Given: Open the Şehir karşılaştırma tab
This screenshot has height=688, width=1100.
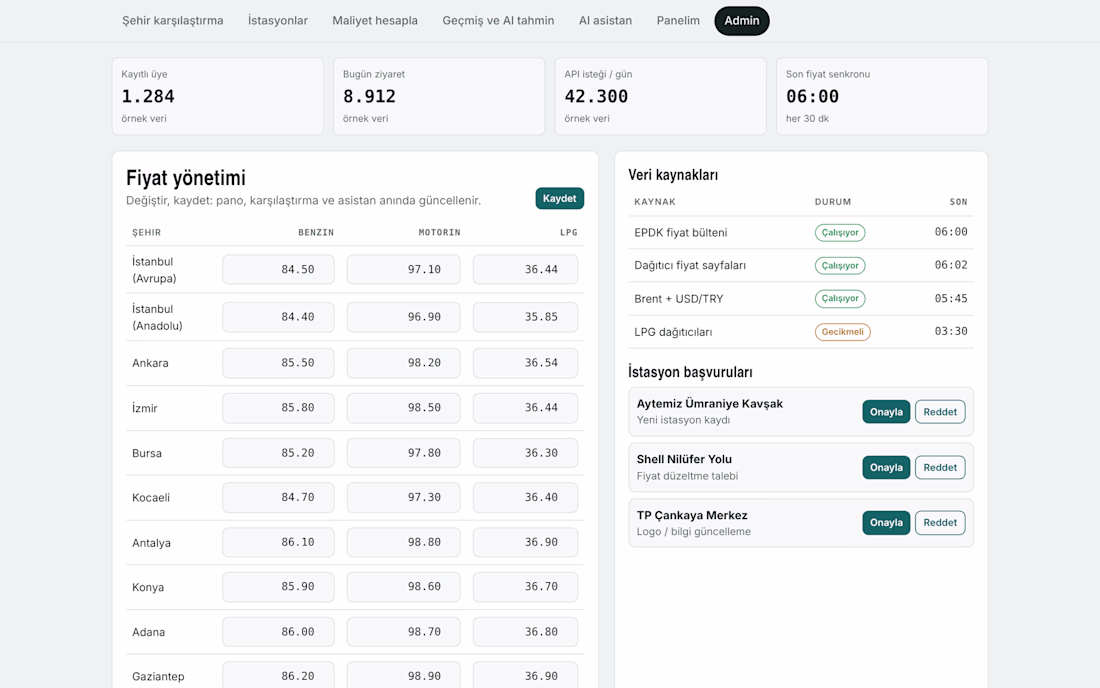Looking at the screenshot, I should (x=173, y=20).
